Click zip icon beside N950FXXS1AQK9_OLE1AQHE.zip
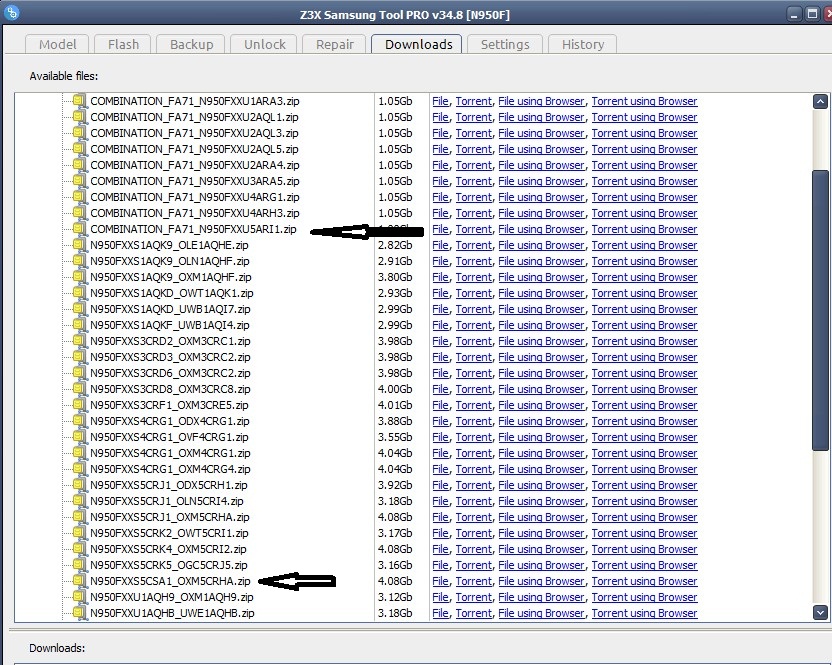The width and height of the screenshot is (832, 665). [x=79, y=245]
